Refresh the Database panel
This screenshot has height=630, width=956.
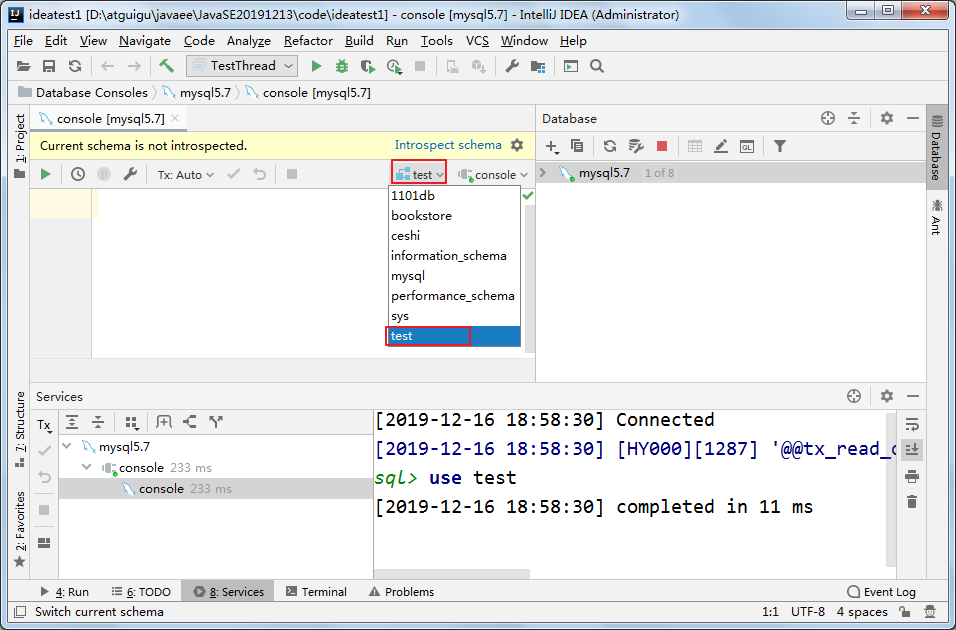[x=610, y=146]
